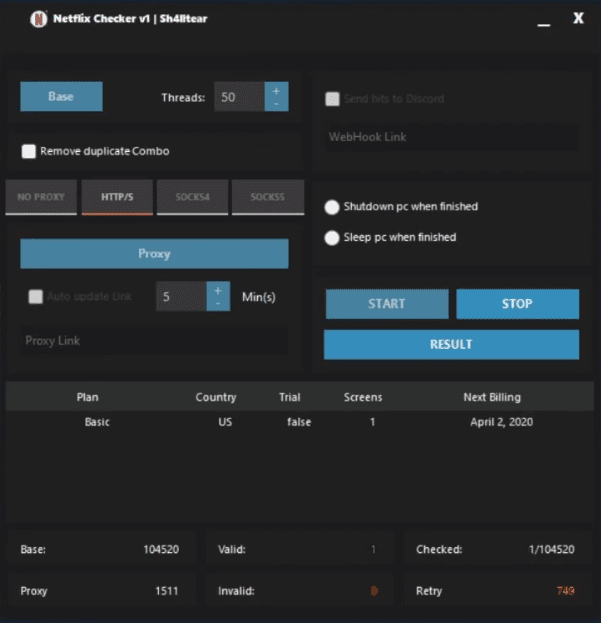Screen dimensions: 601x623
Task: Click the false trial cell
Action: coord(299,422)
